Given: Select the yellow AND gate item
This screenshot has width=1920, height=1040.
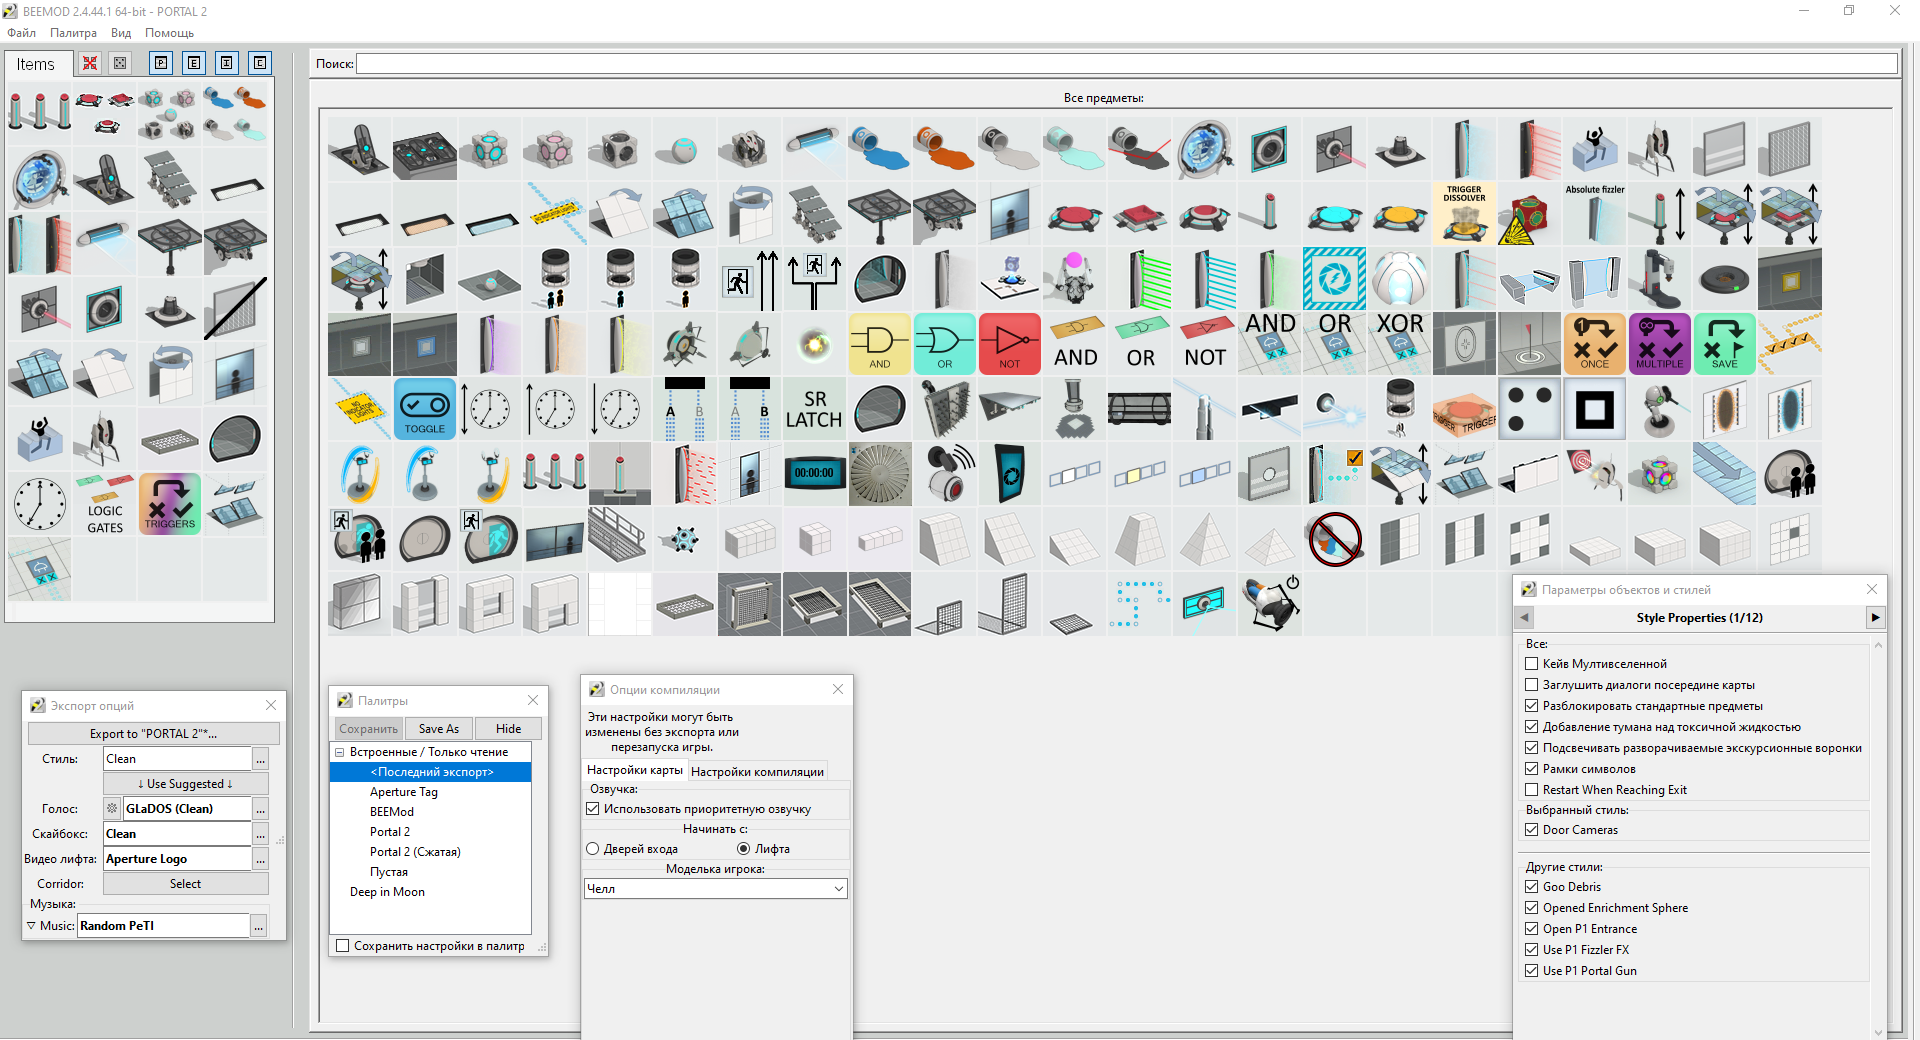Looking at the screenshot, I should click(880, 344).
